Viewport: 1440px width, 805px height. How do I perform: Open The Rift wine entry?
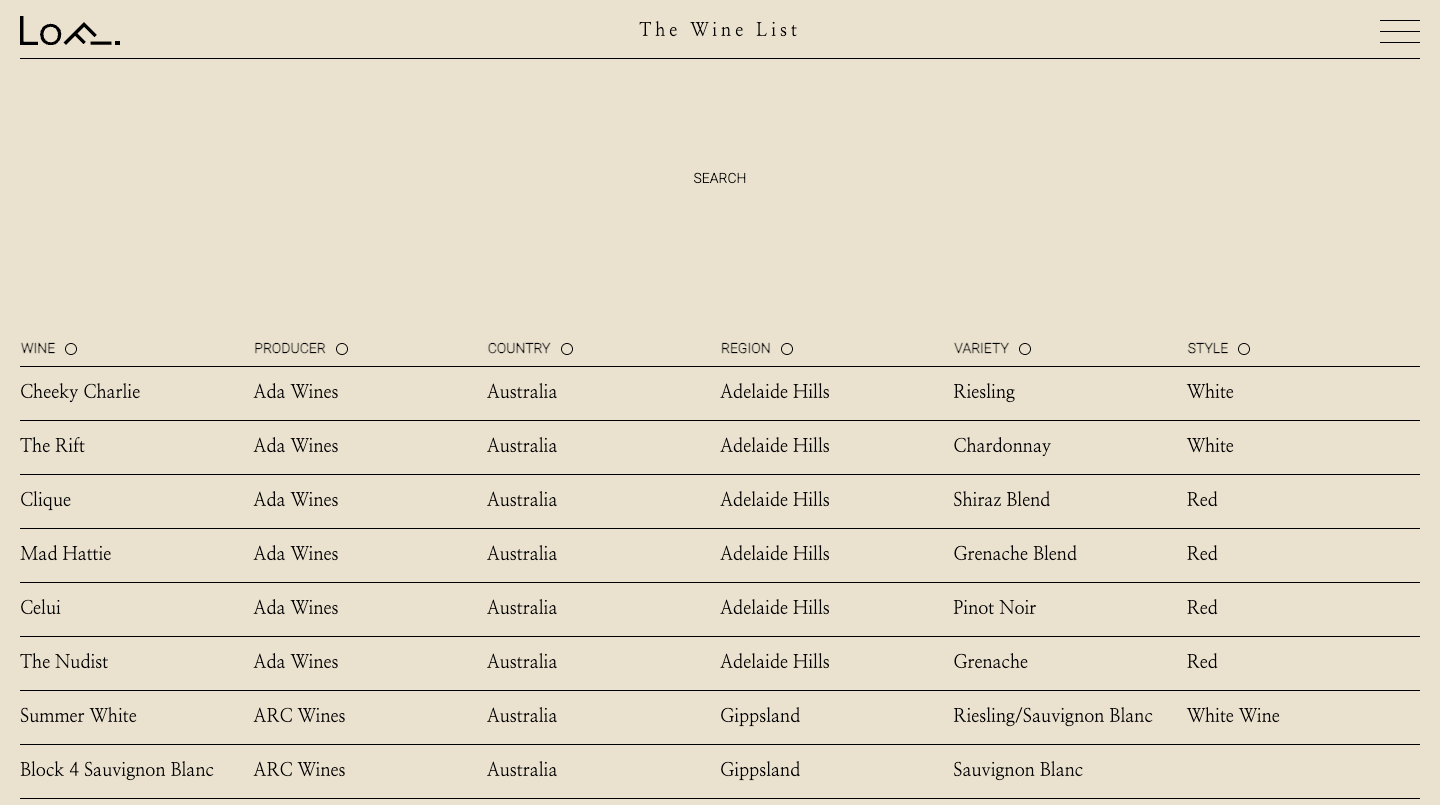52,446
